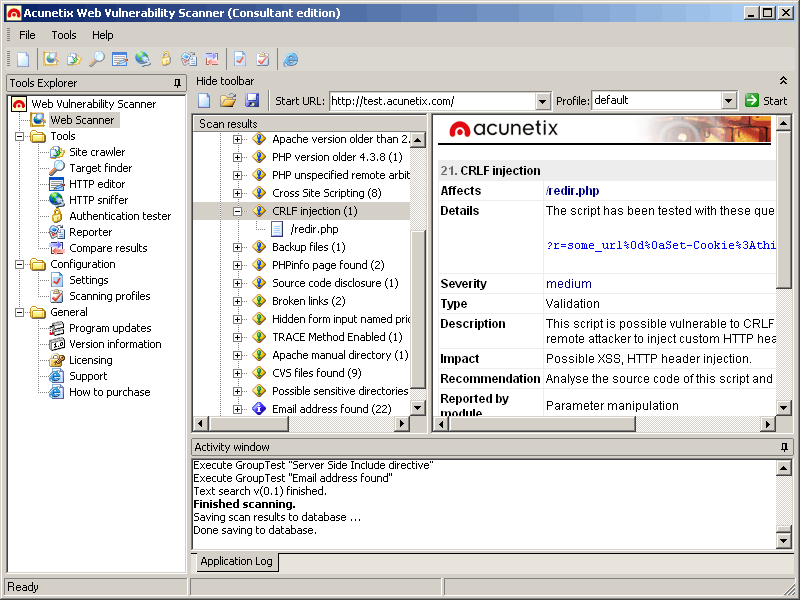Follow the /redir.php link in Affects row
This screenshot has width=800, height=600.
pos(572,191)
